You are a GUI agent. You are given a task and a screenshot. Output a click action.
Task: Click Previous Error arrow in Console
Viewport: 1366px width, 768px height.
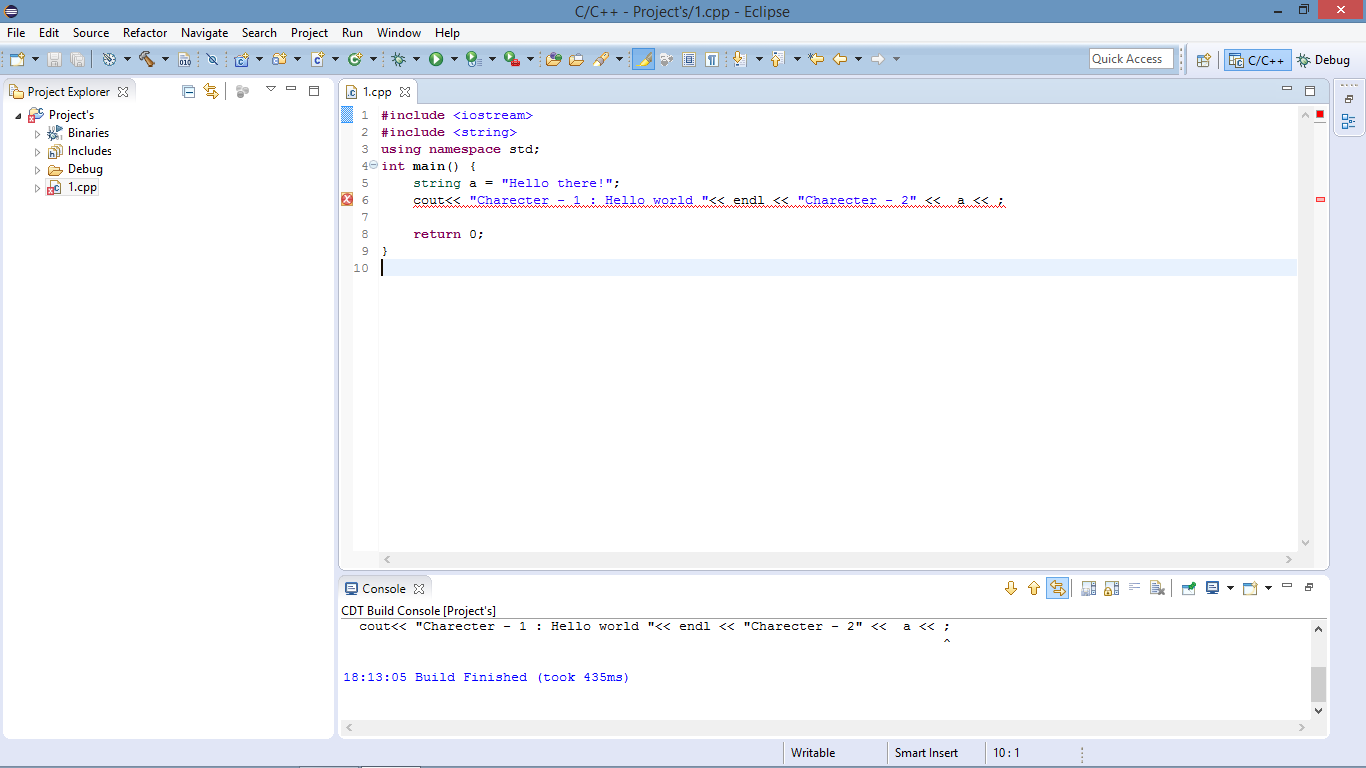[1034, 588]
